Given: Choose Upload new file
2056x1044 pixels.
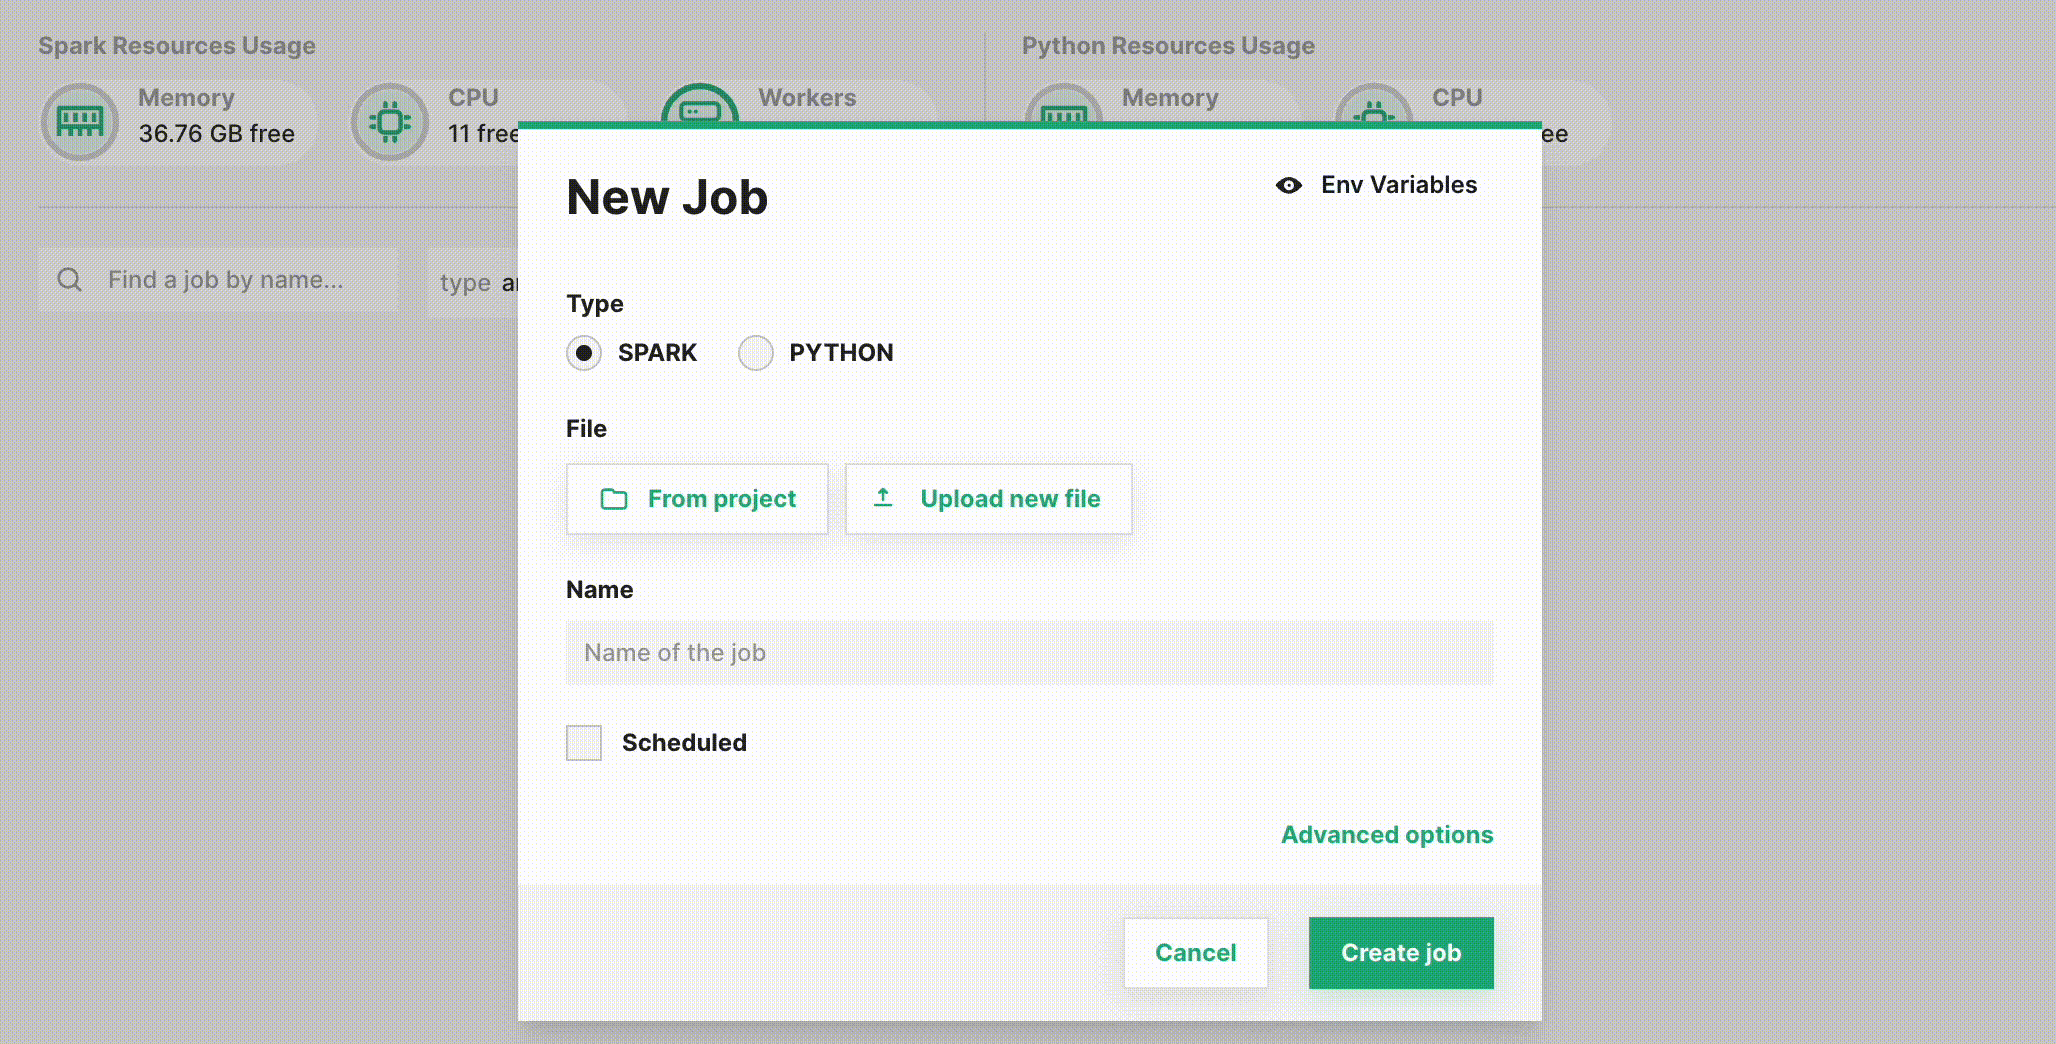Looking at the screenshot, I should pyautogui.click(x=988, y=498).
